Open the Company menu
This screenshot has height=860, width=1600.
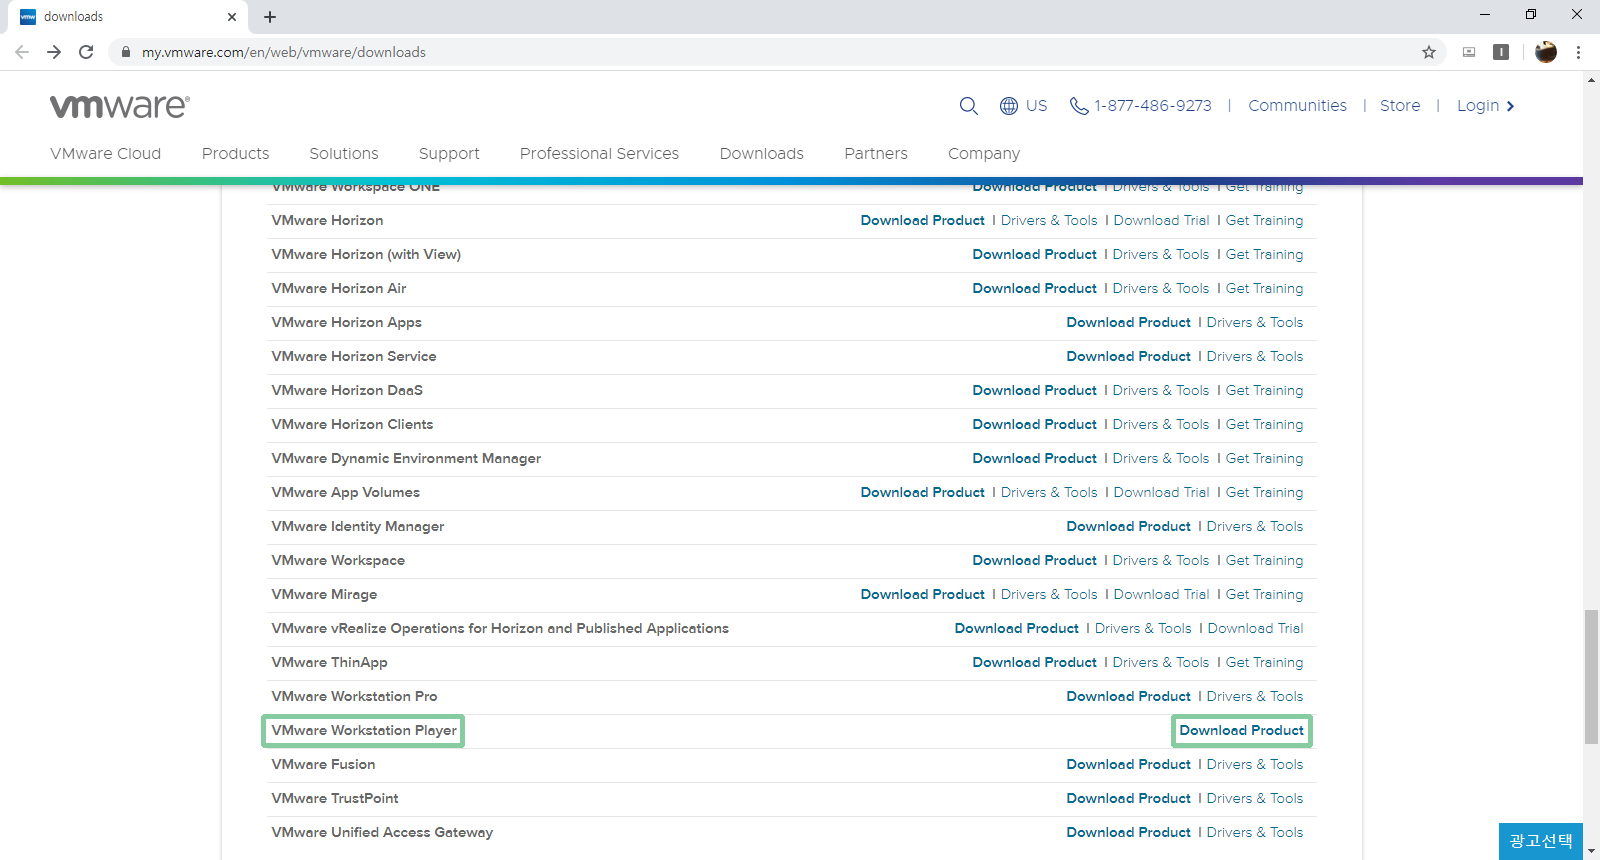984,153
